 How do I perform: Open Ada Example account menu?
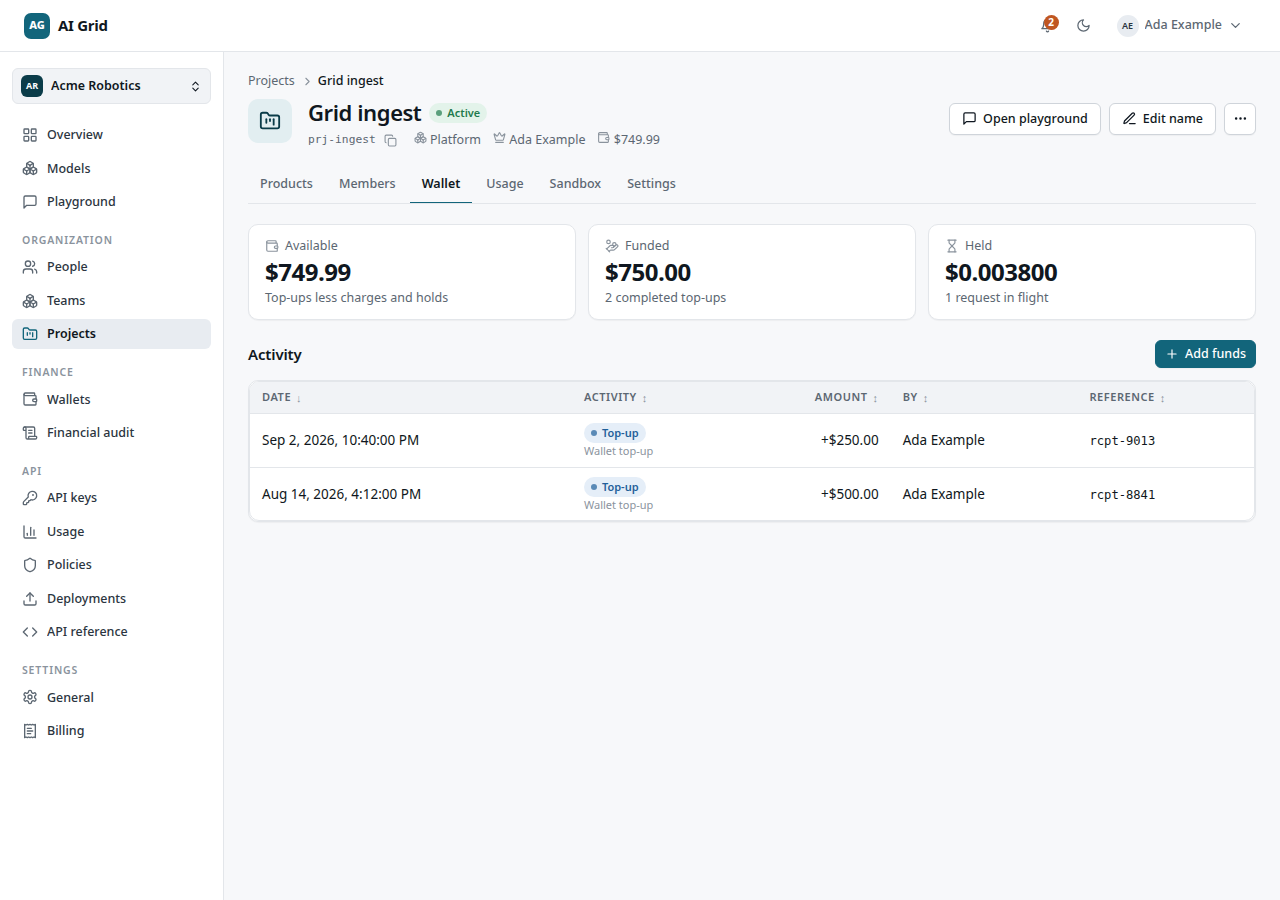pos(1179,25)
